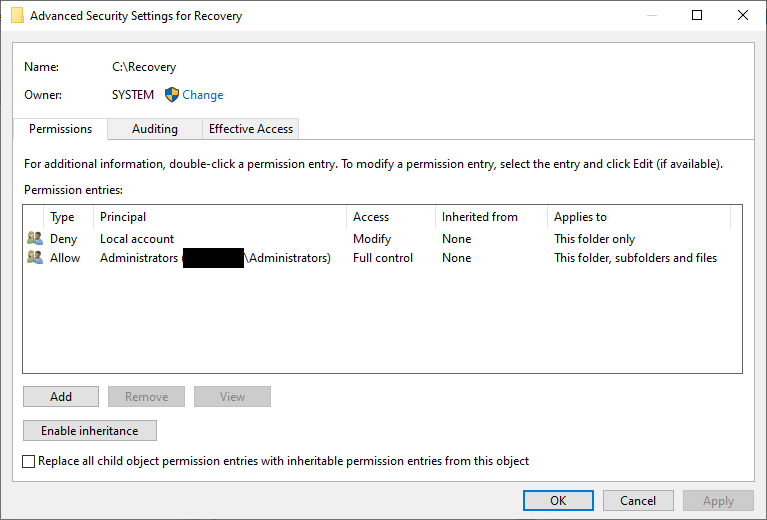Confirm with the OK button
Screen dimensions: 767x520
(x=558, y=500)
